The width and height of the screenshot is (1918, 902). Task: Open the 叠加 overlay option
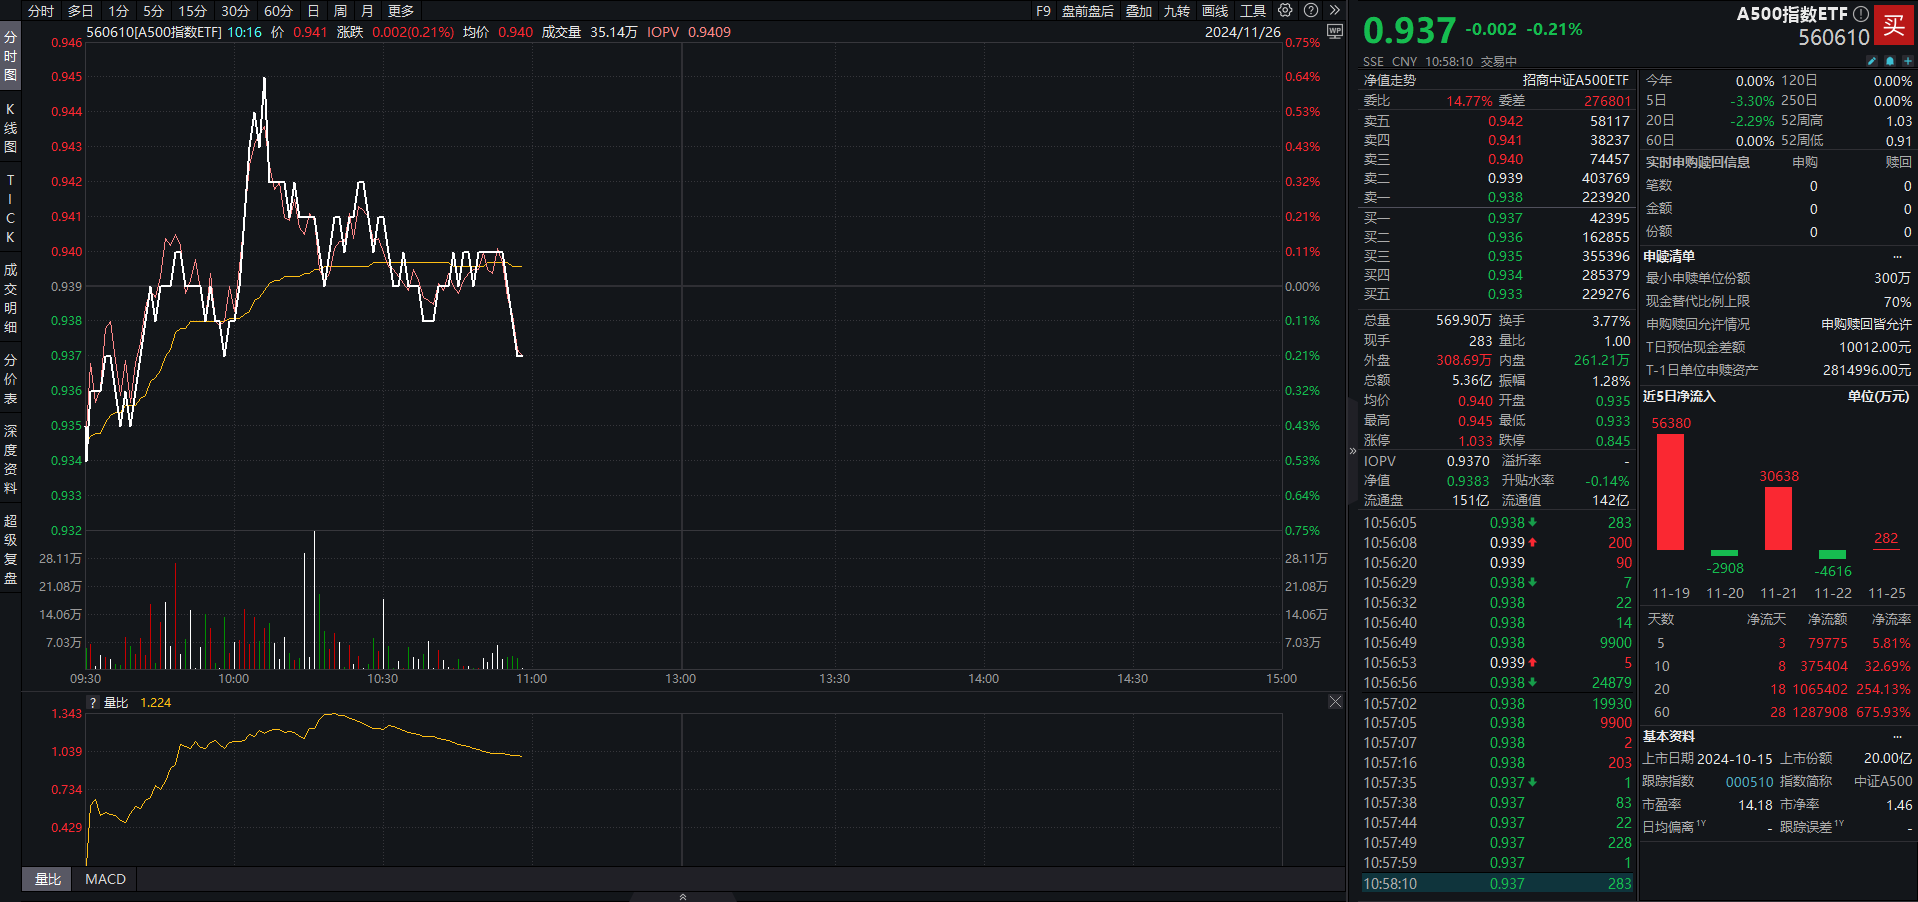coord(1139,11)
